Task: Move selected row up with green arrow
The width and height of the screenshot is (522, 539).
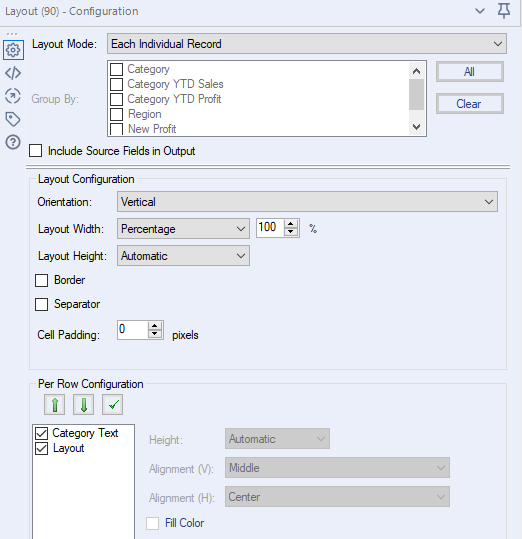Action: pyautogui.click(x=55, y=405)
